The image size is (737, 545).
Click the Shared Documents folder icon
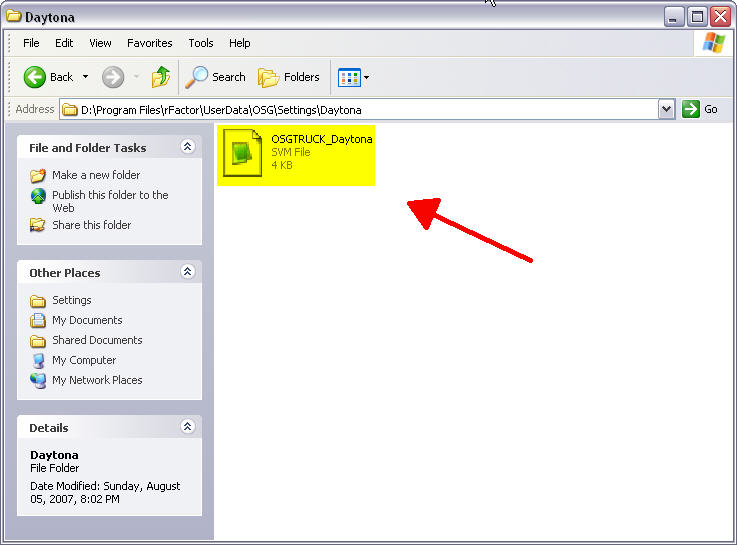coord(38,341)
